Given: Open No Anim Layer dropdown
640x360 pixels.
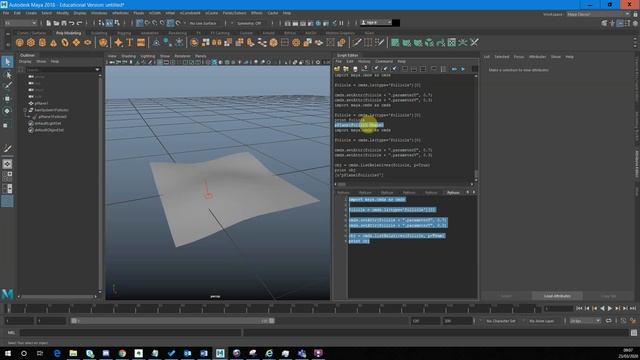Looking at the screenshot, I should pyautogui.click(x=541, y=321).
